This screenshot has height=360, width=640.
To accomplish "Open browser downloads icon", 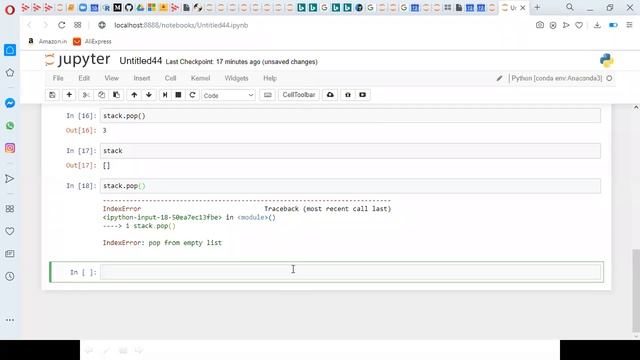I will [x=597, y=25].
